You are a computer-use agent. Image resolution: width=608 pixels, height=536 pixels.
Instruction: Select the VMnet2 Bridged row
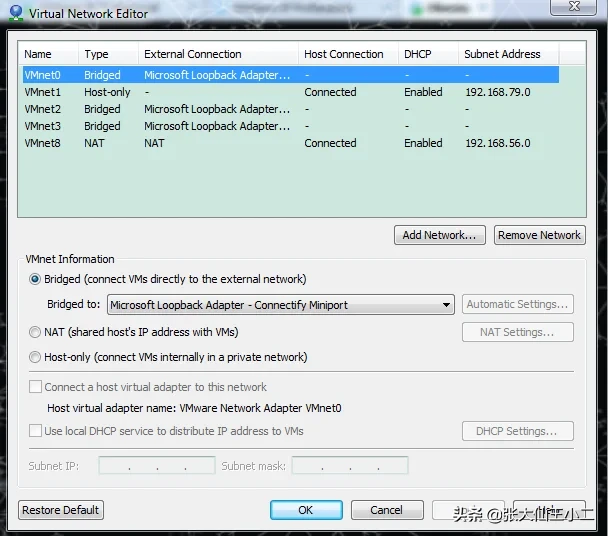tap(291, 109)
